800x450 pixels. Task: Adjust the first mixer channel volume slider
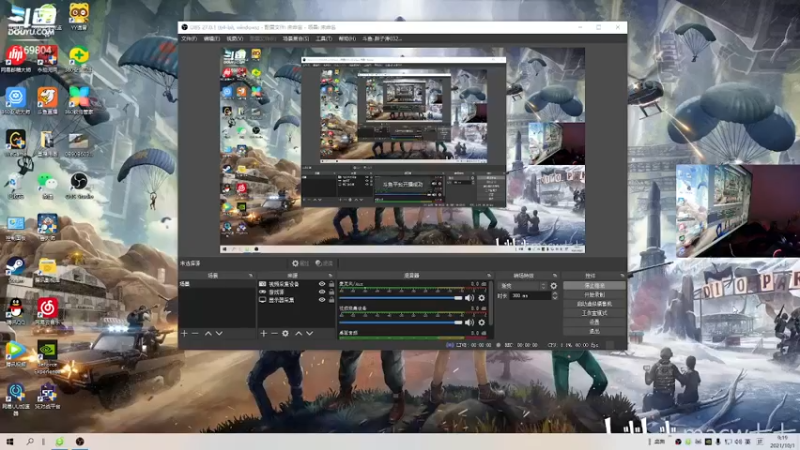tap(401, 298)
